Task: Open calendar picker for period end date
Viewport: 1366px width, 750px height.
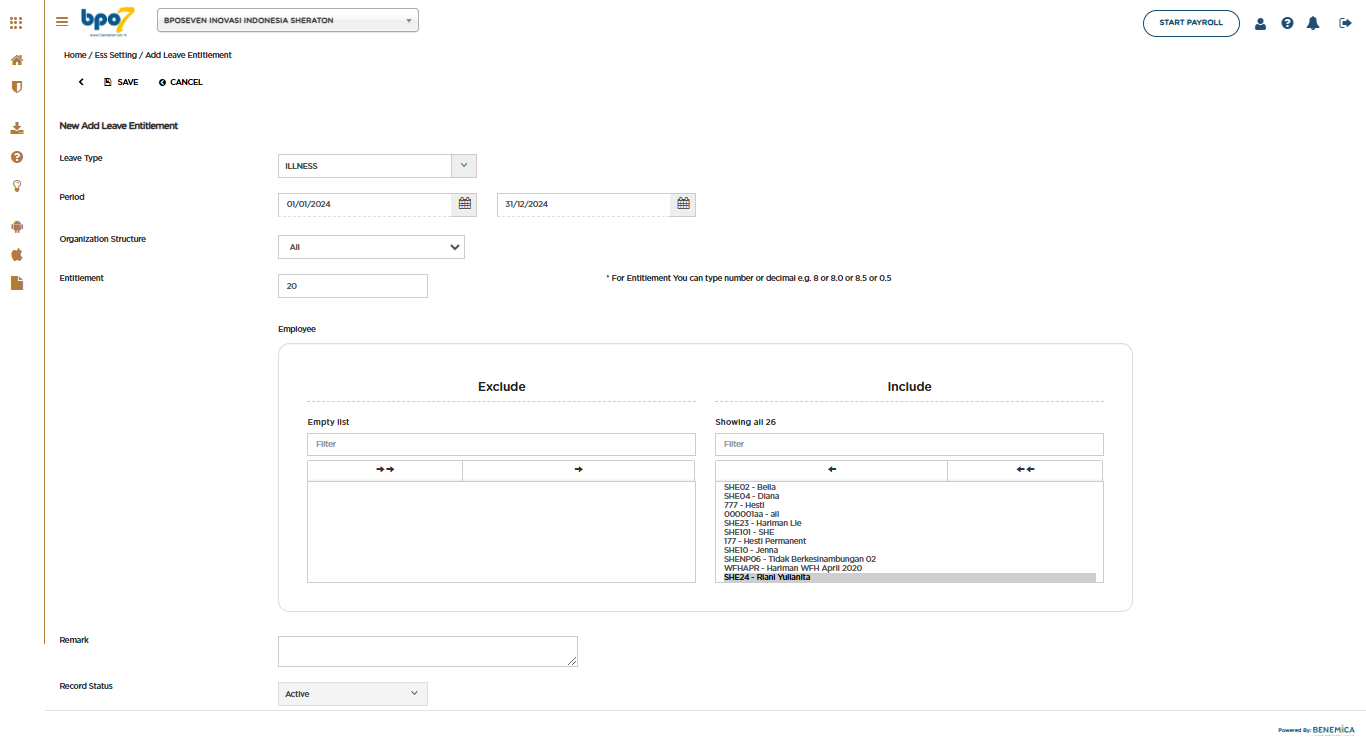Action: pos(683,204)
